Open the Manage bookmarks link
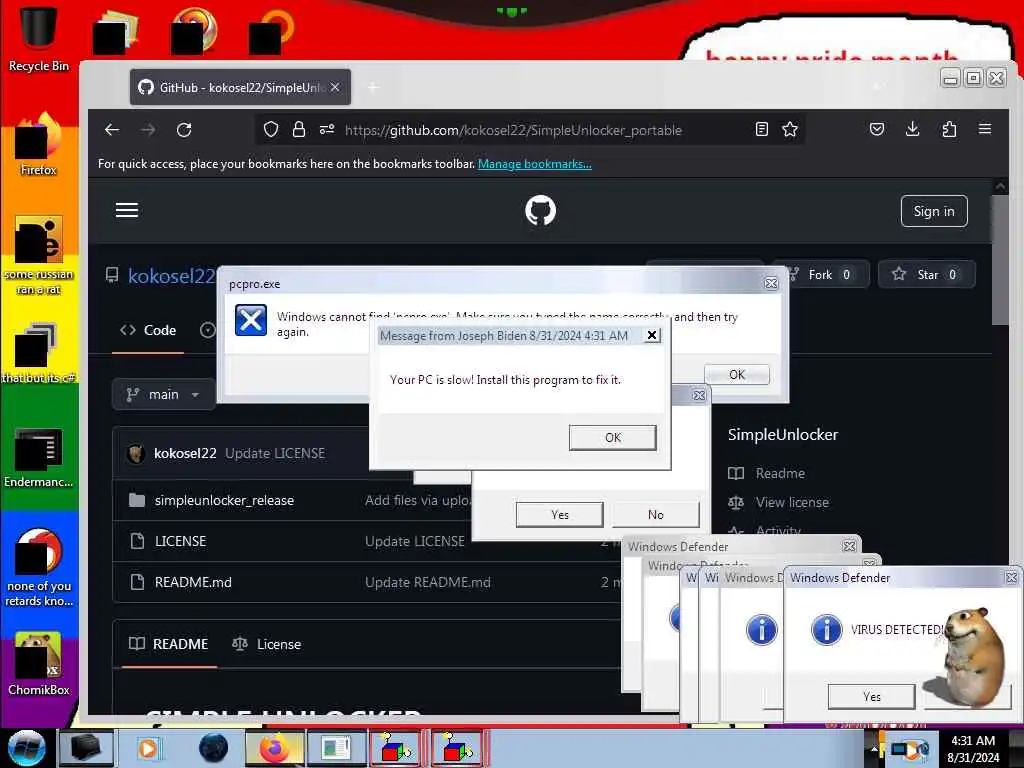The height and width of the screenshot is (768, 1024). tap(535, 164)
